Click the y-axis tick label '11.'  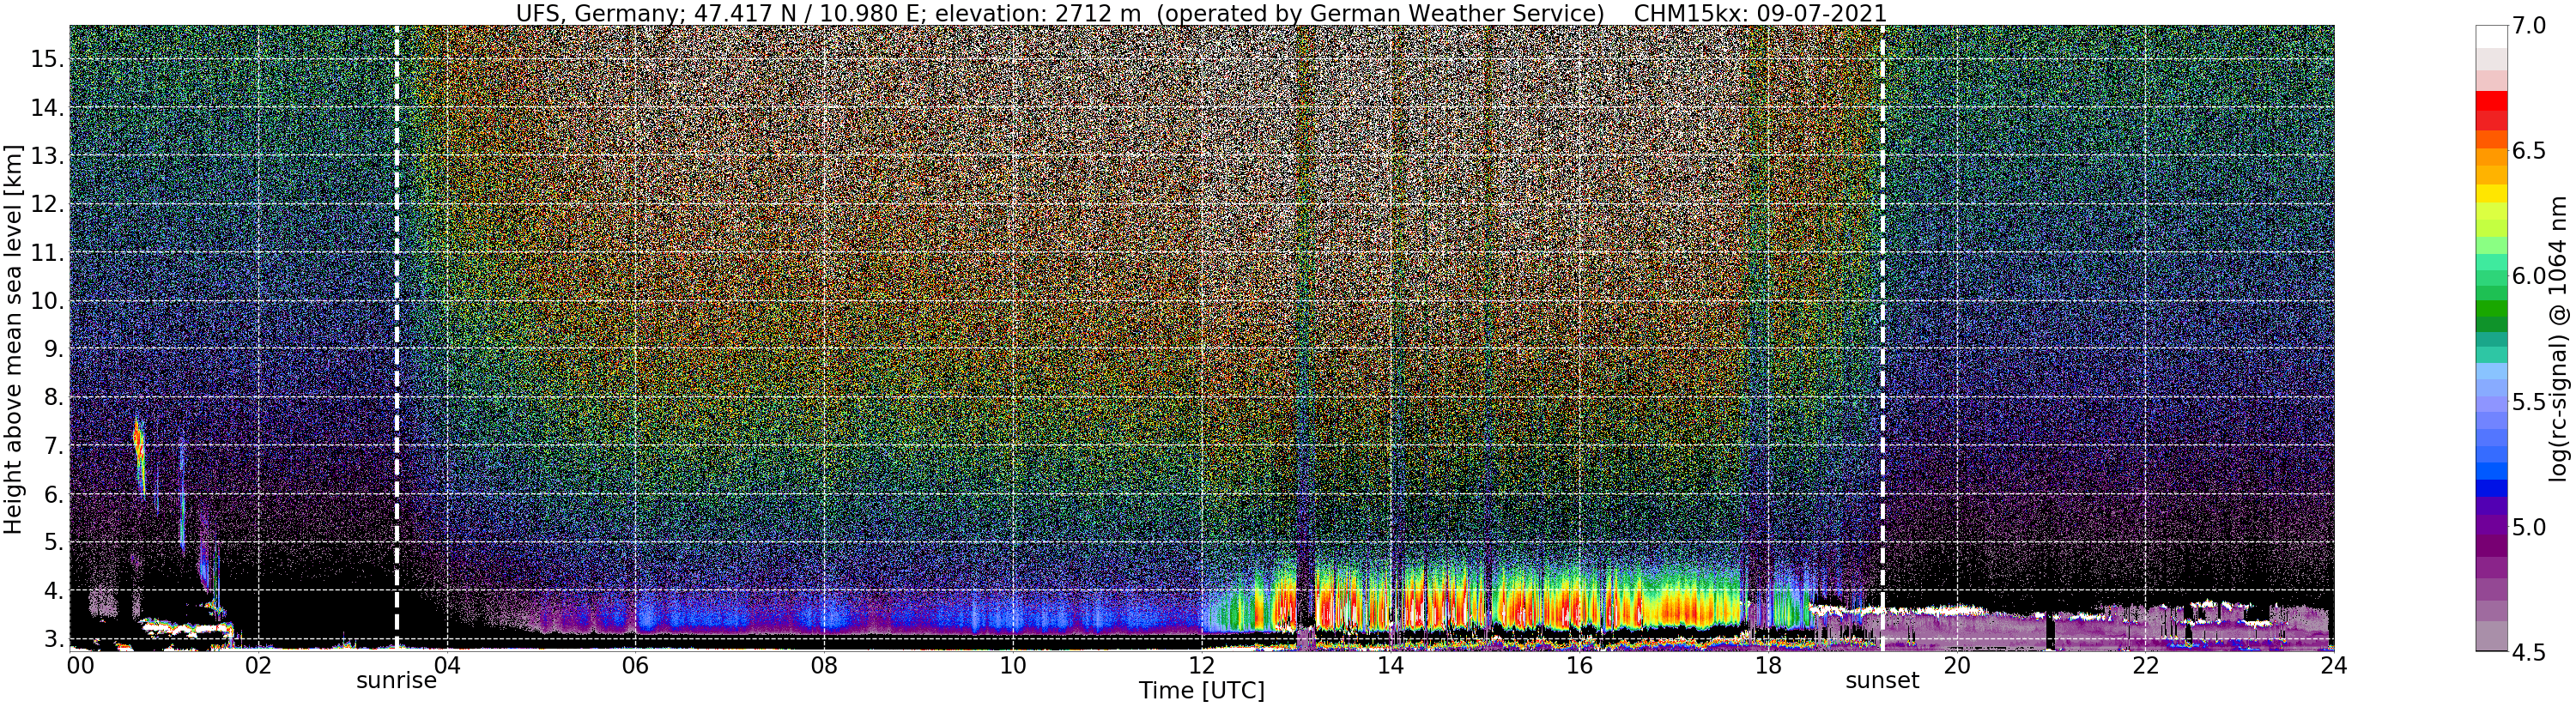pos(47,253)
